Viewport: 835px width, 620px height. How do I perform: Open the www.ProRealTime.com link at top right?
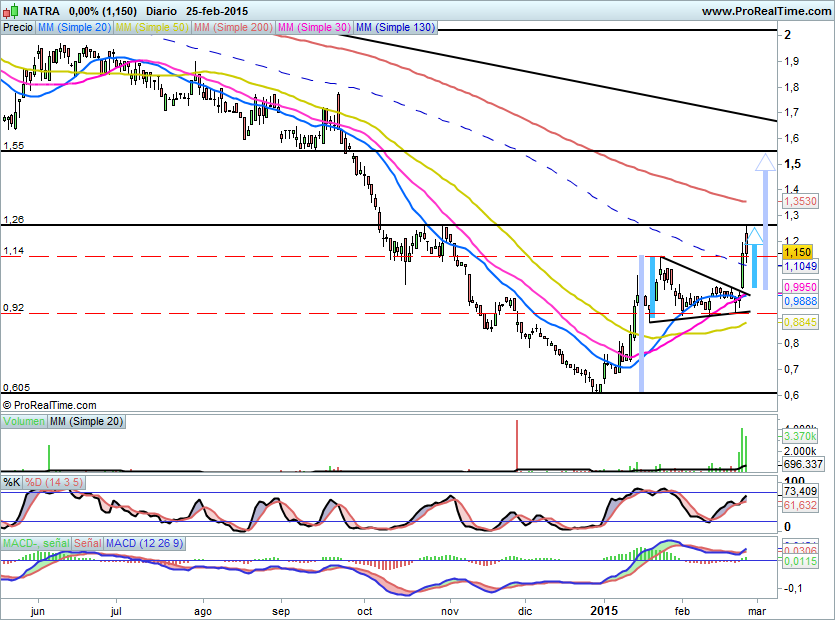pos(765,10)
